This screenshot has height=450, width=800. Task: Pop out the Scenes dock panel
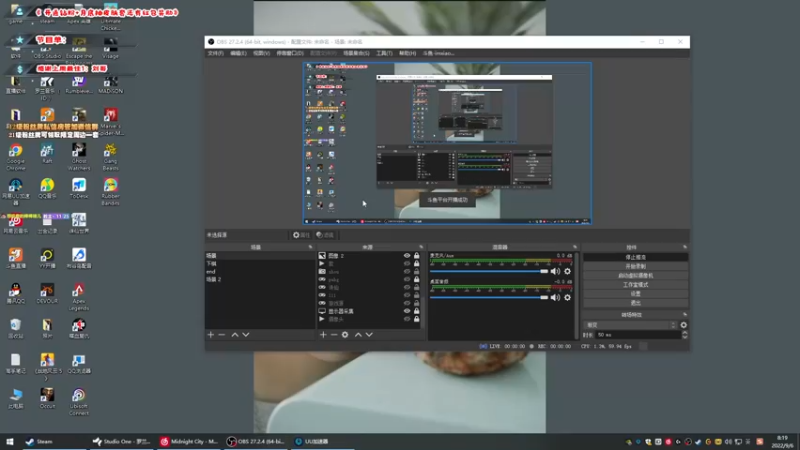310,247
